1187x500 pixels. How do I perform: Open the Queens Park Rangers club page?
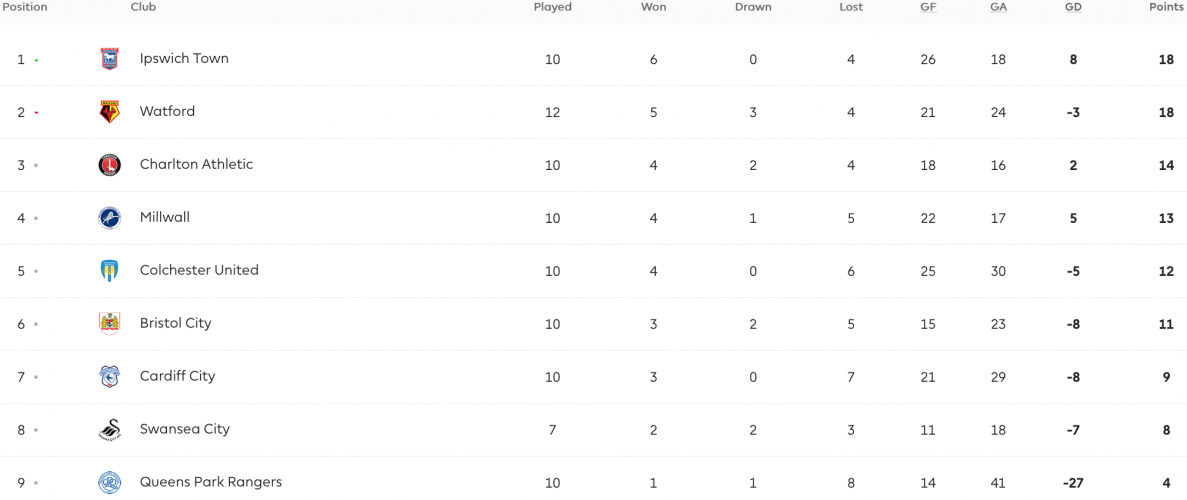click(210, 482)
